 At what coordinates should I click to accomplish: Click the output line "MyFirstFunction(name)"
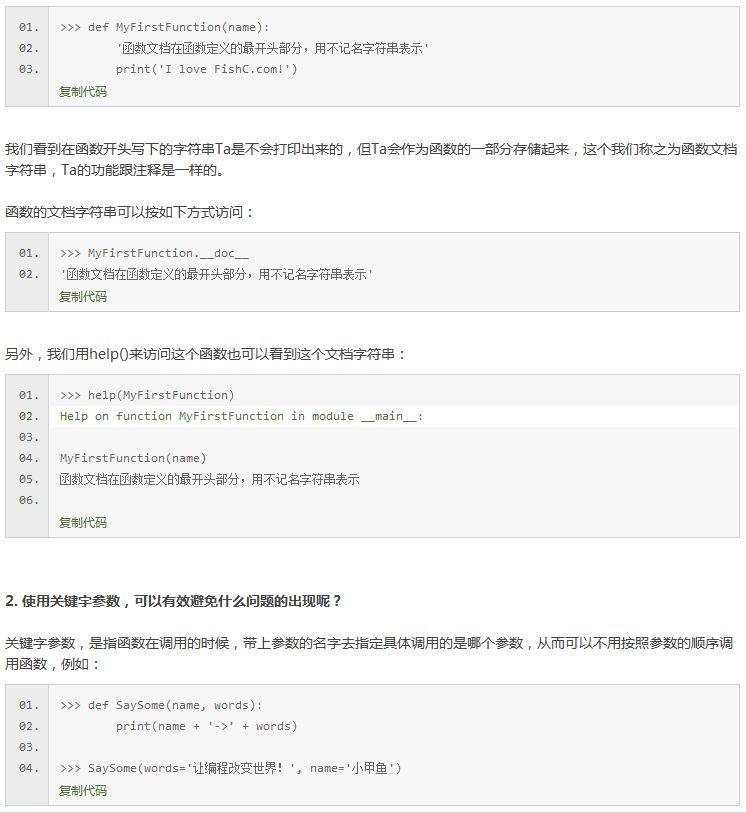pos(133,458)
